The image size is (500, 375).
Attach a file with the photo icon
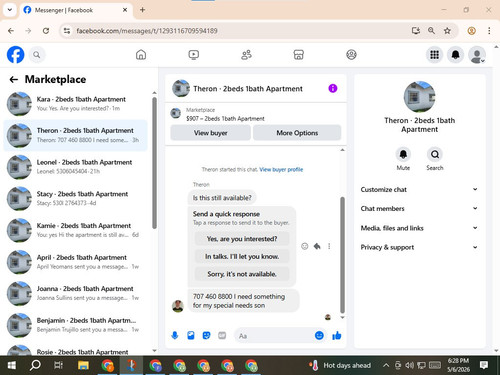(x=191, y=336)
